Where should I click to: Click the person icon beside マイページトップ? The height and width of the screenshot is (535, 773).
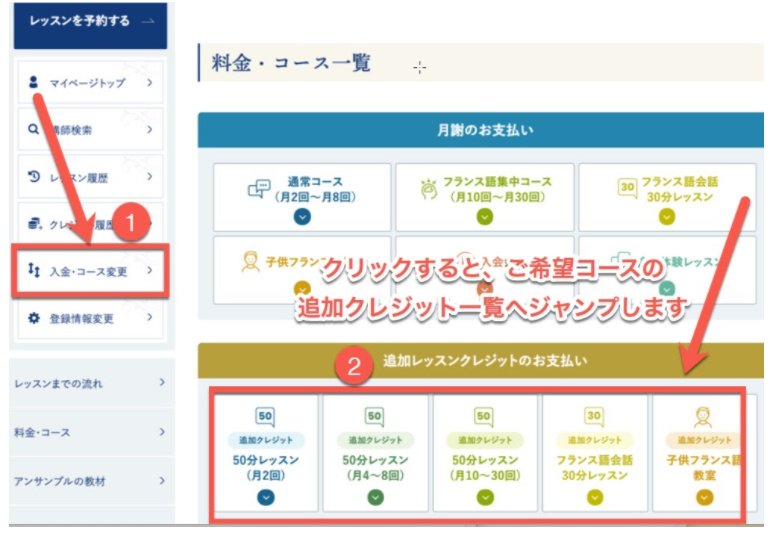(x=33, y=83)
